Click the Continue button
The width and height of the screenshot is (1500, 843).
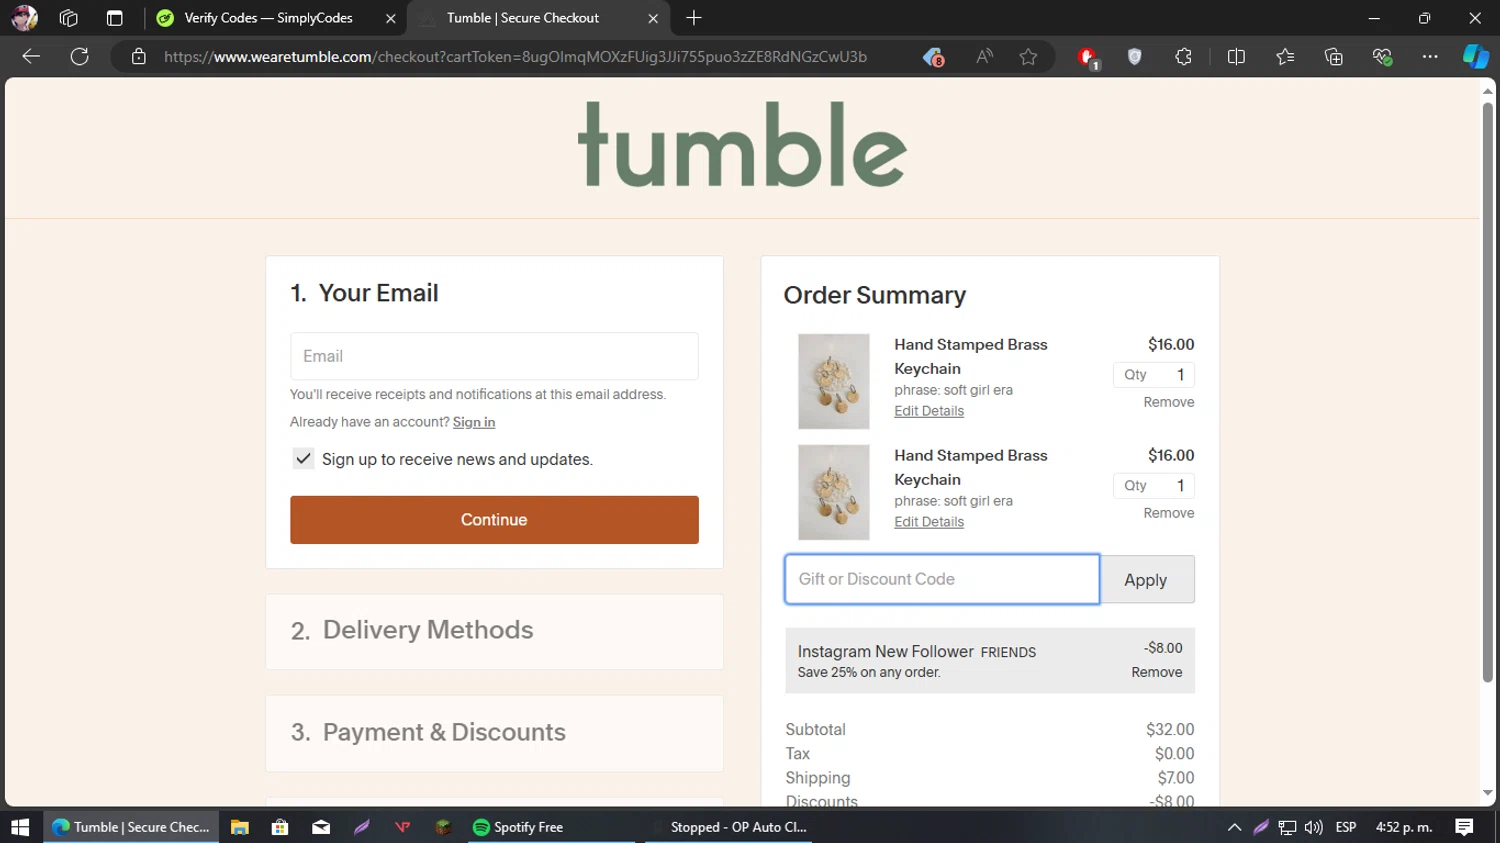[494, 520]
